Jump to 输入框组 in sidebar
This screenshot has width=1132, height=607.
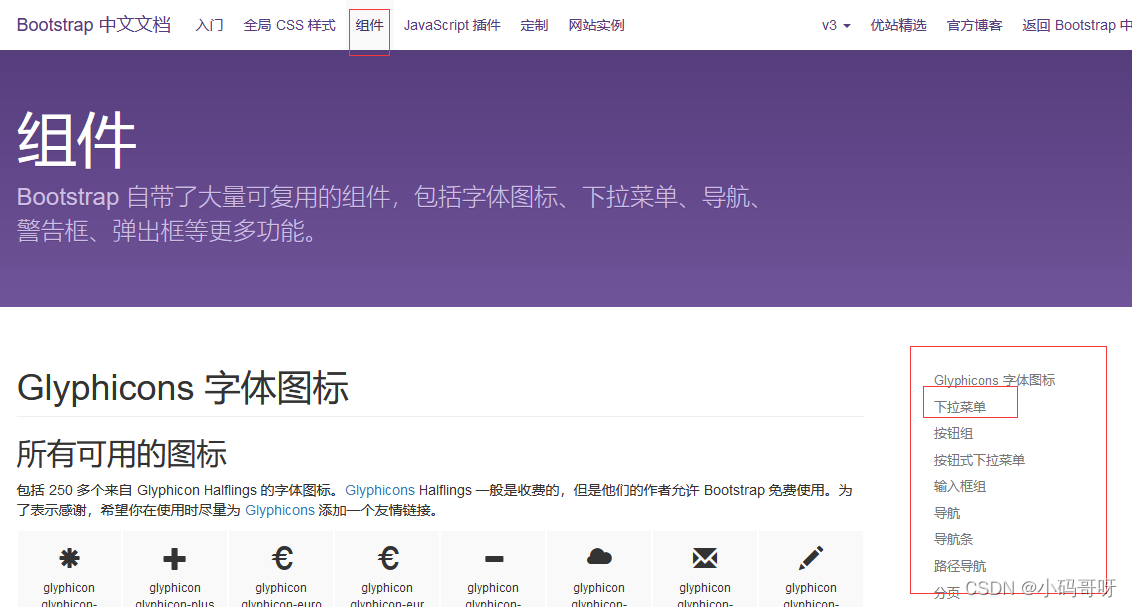pos(959,486)
